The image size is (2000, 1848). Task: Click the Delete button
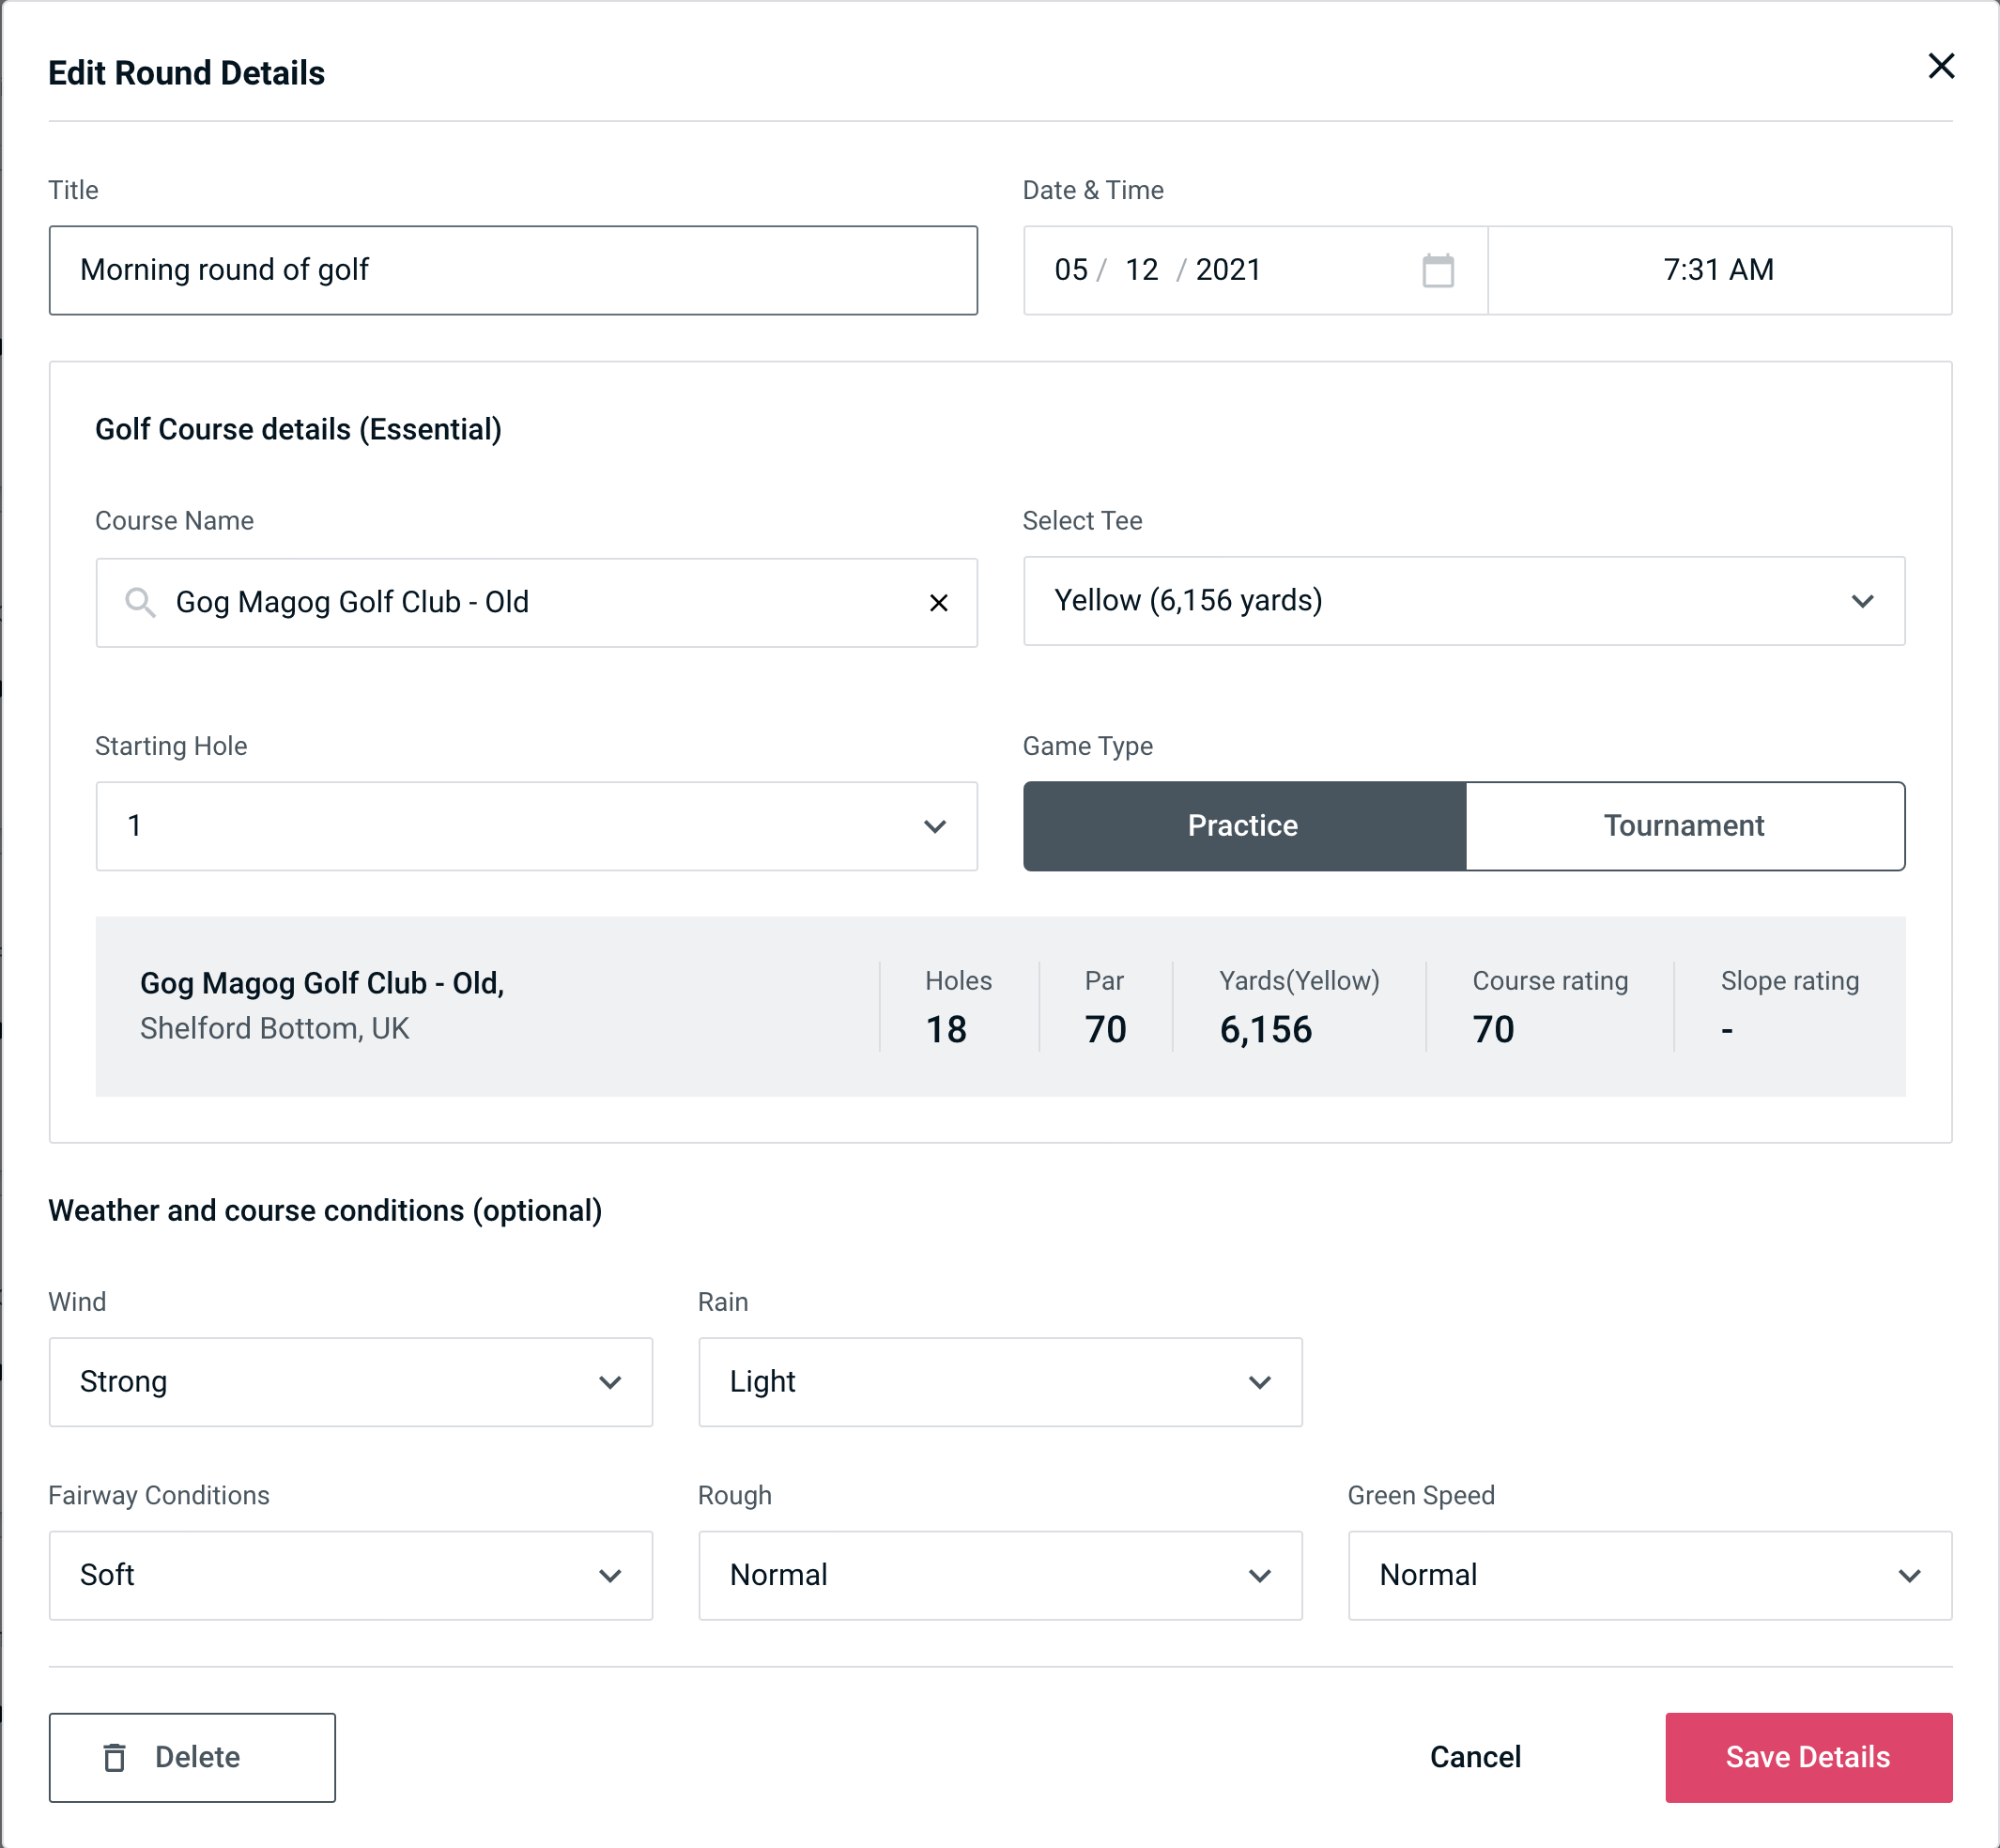click(193, 1758)
